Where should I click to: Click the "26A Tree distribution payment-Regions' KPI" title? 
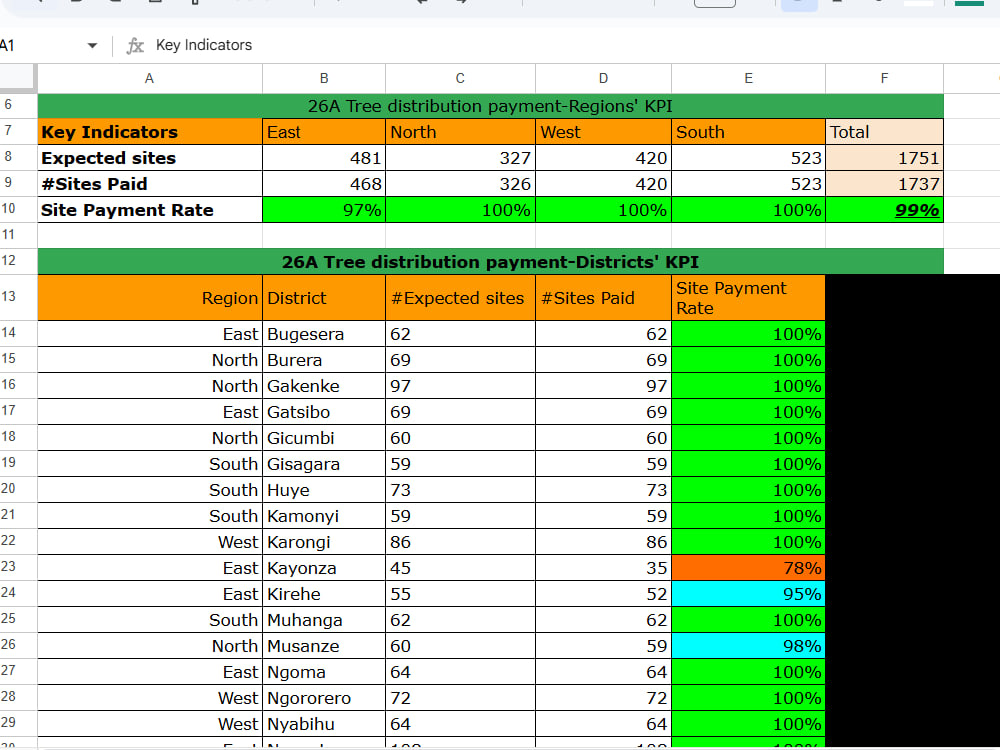tap(490, 106)
